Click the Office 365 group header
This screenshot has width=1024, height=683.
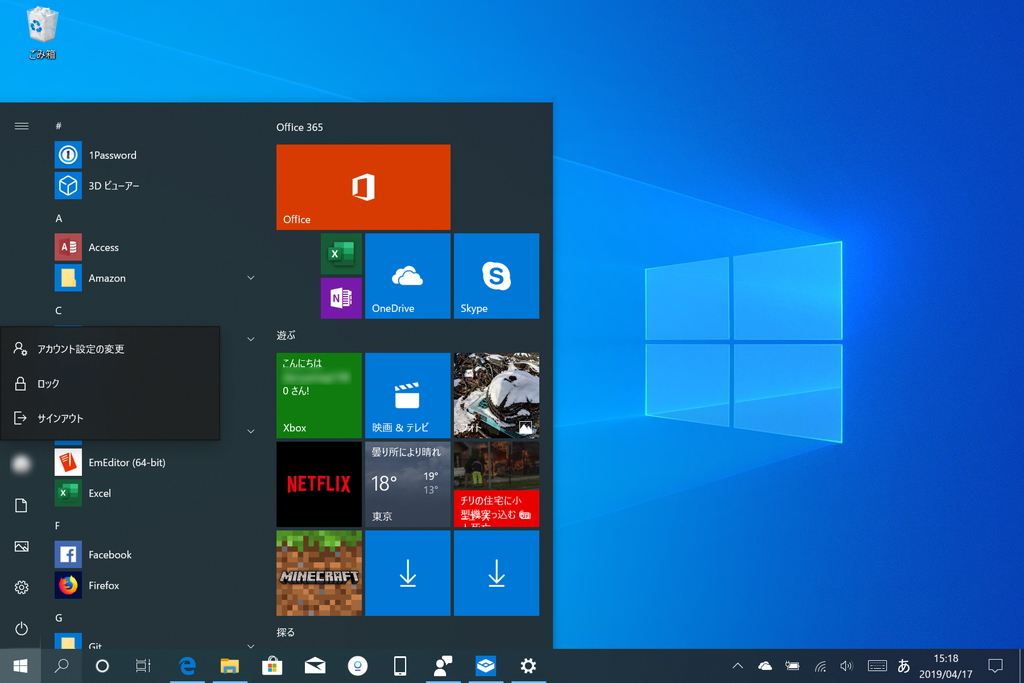coord(300,127)
